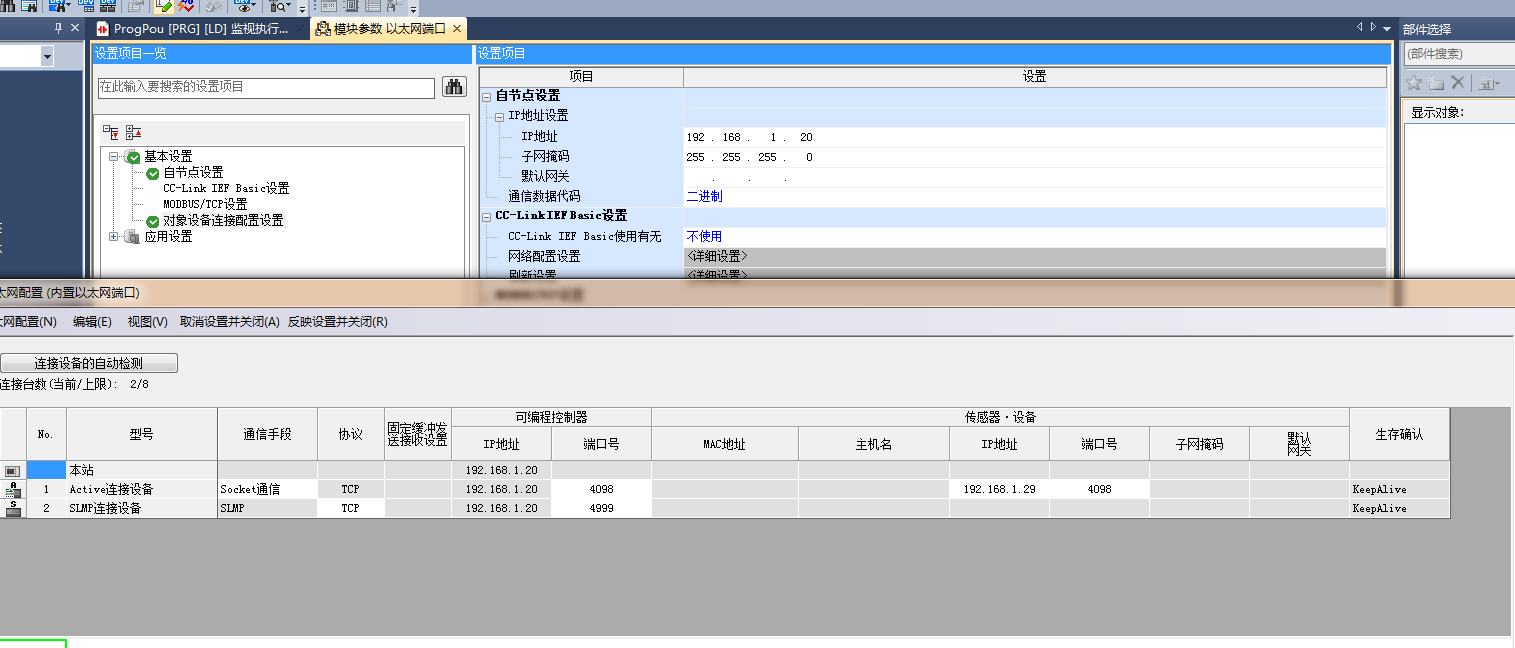
Task: Click 反映设置并关闭(R) to apply and close
Action: click(337, 322)
